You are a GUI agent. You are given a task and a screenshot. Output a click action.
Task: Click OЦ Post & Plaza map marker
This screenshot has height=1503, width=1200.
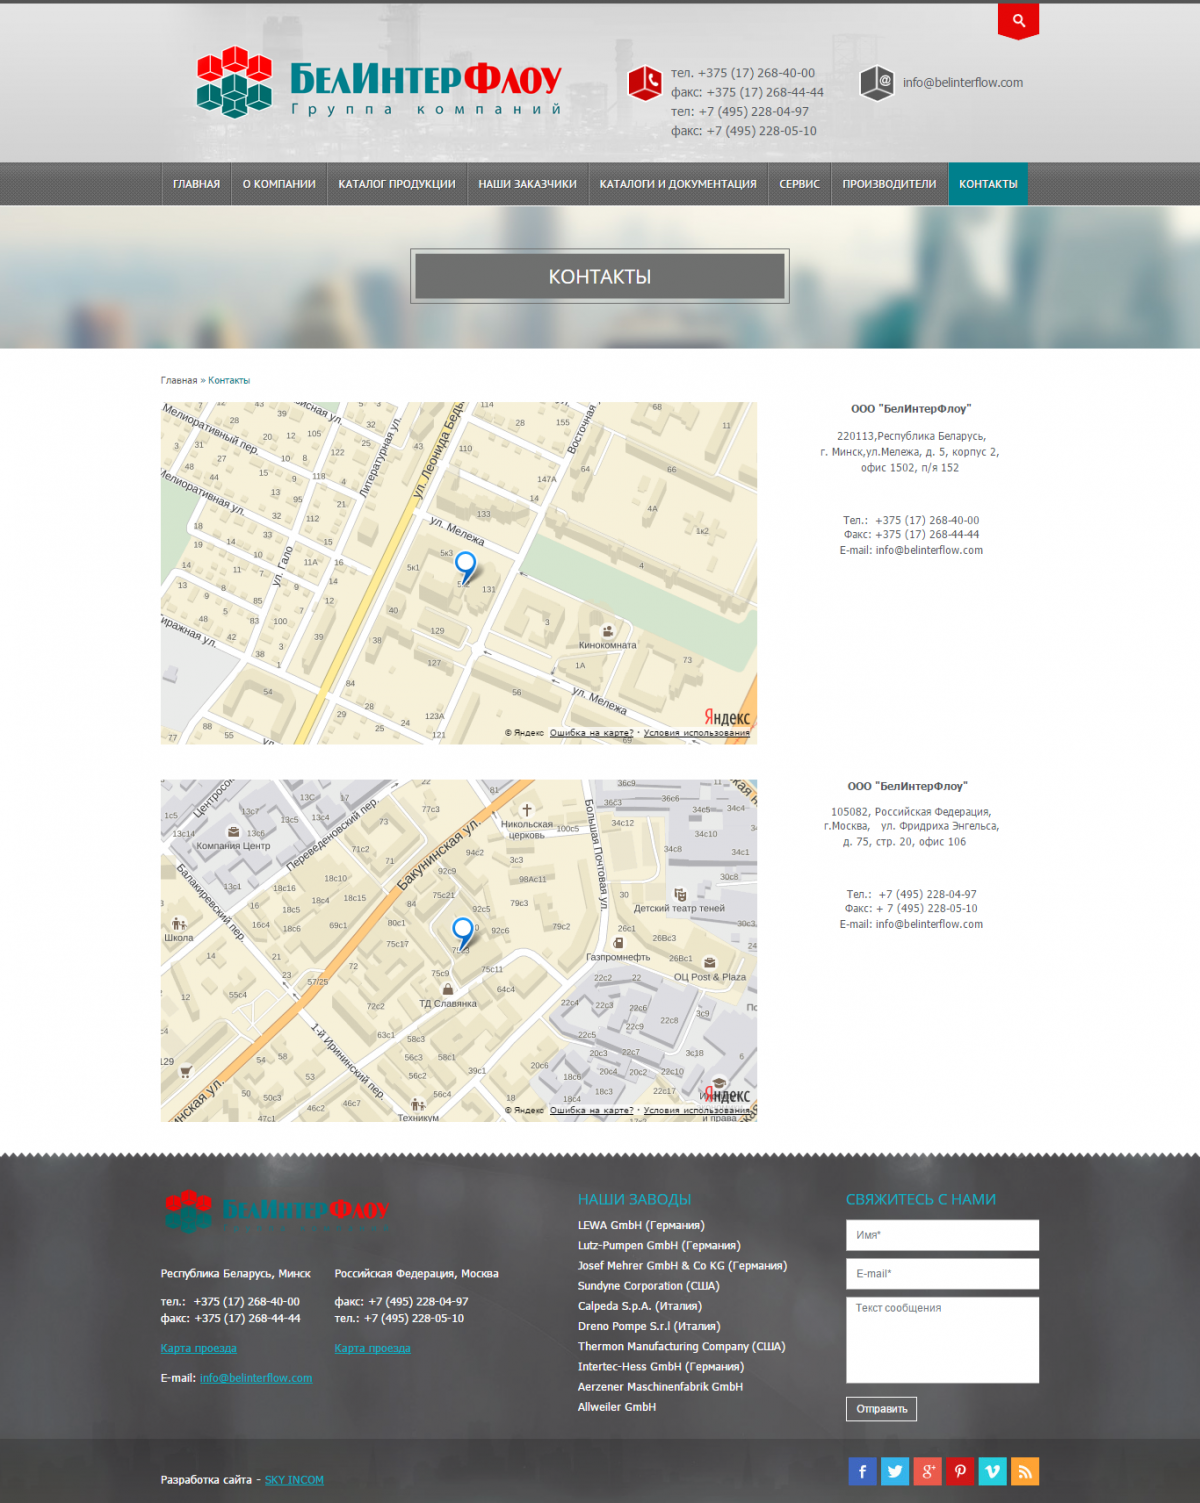coord(709,963)
